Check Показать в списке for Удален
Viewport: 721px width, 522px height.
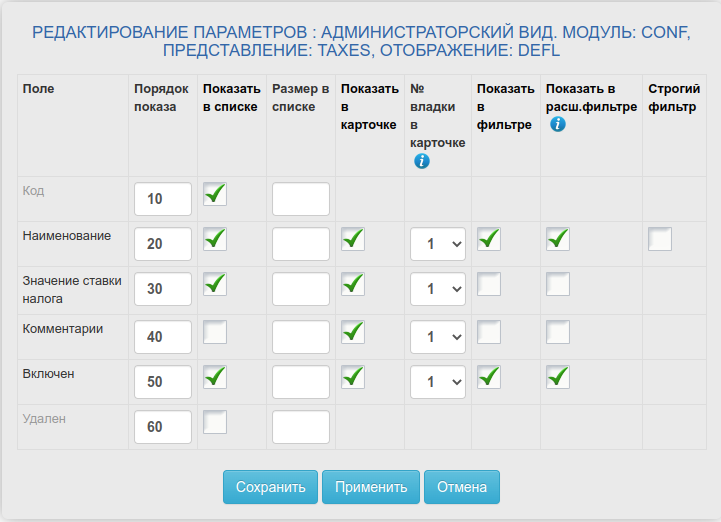[214, 422]
